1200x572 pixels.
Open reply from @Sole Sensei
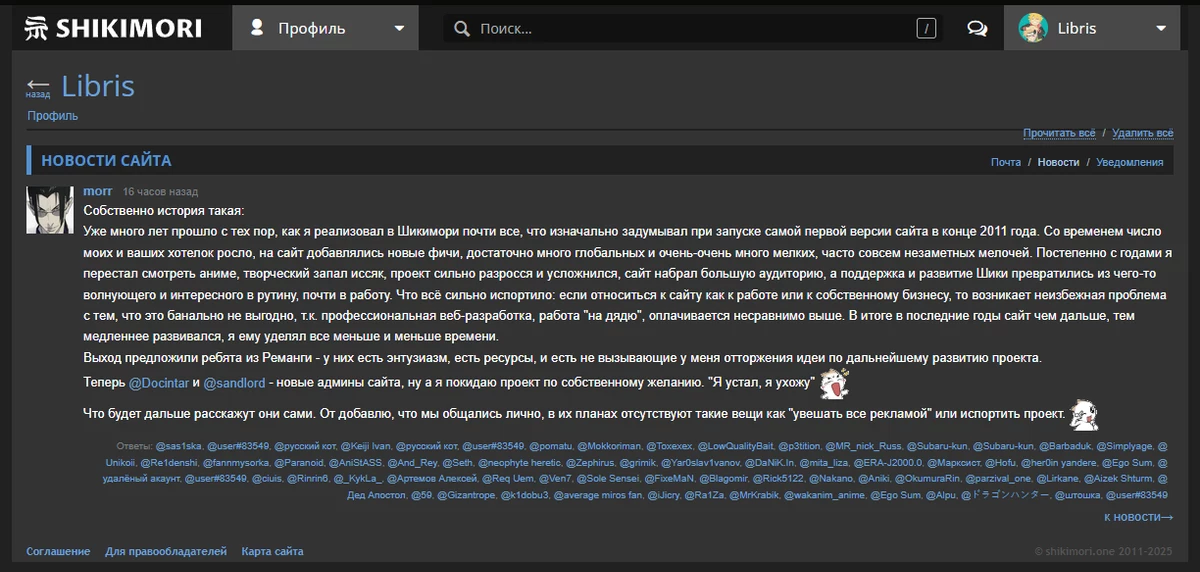point(609,481)
